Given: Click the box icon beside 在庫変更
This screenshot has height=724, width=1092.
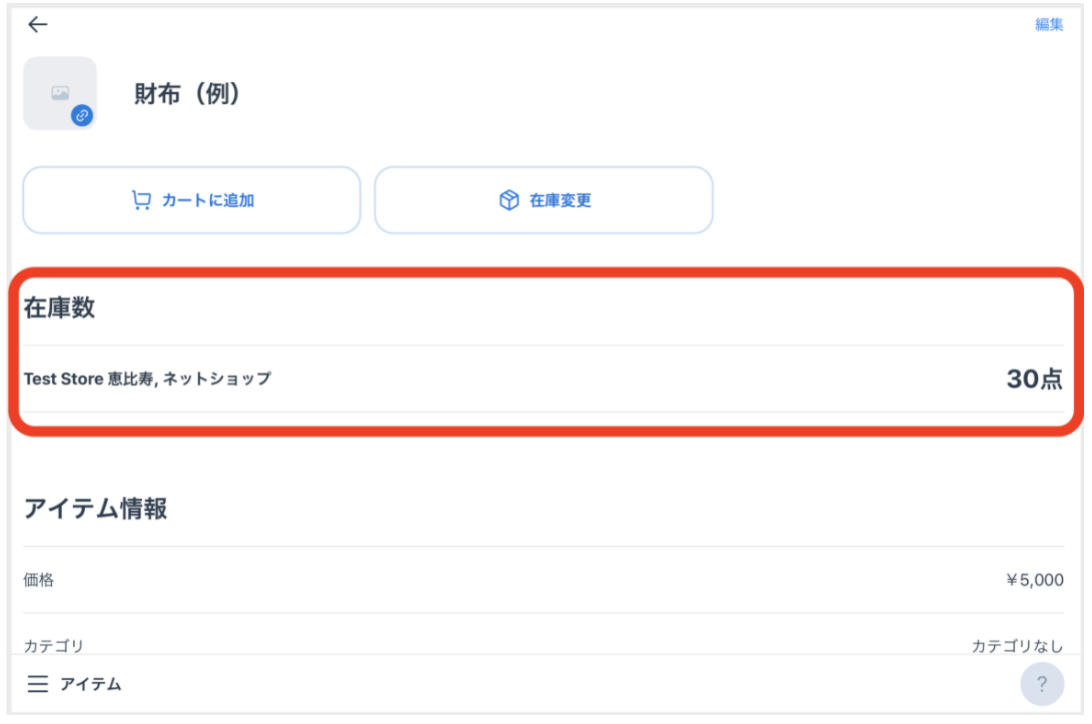Looking at the screenshot, I should click(x=509, y=200).
